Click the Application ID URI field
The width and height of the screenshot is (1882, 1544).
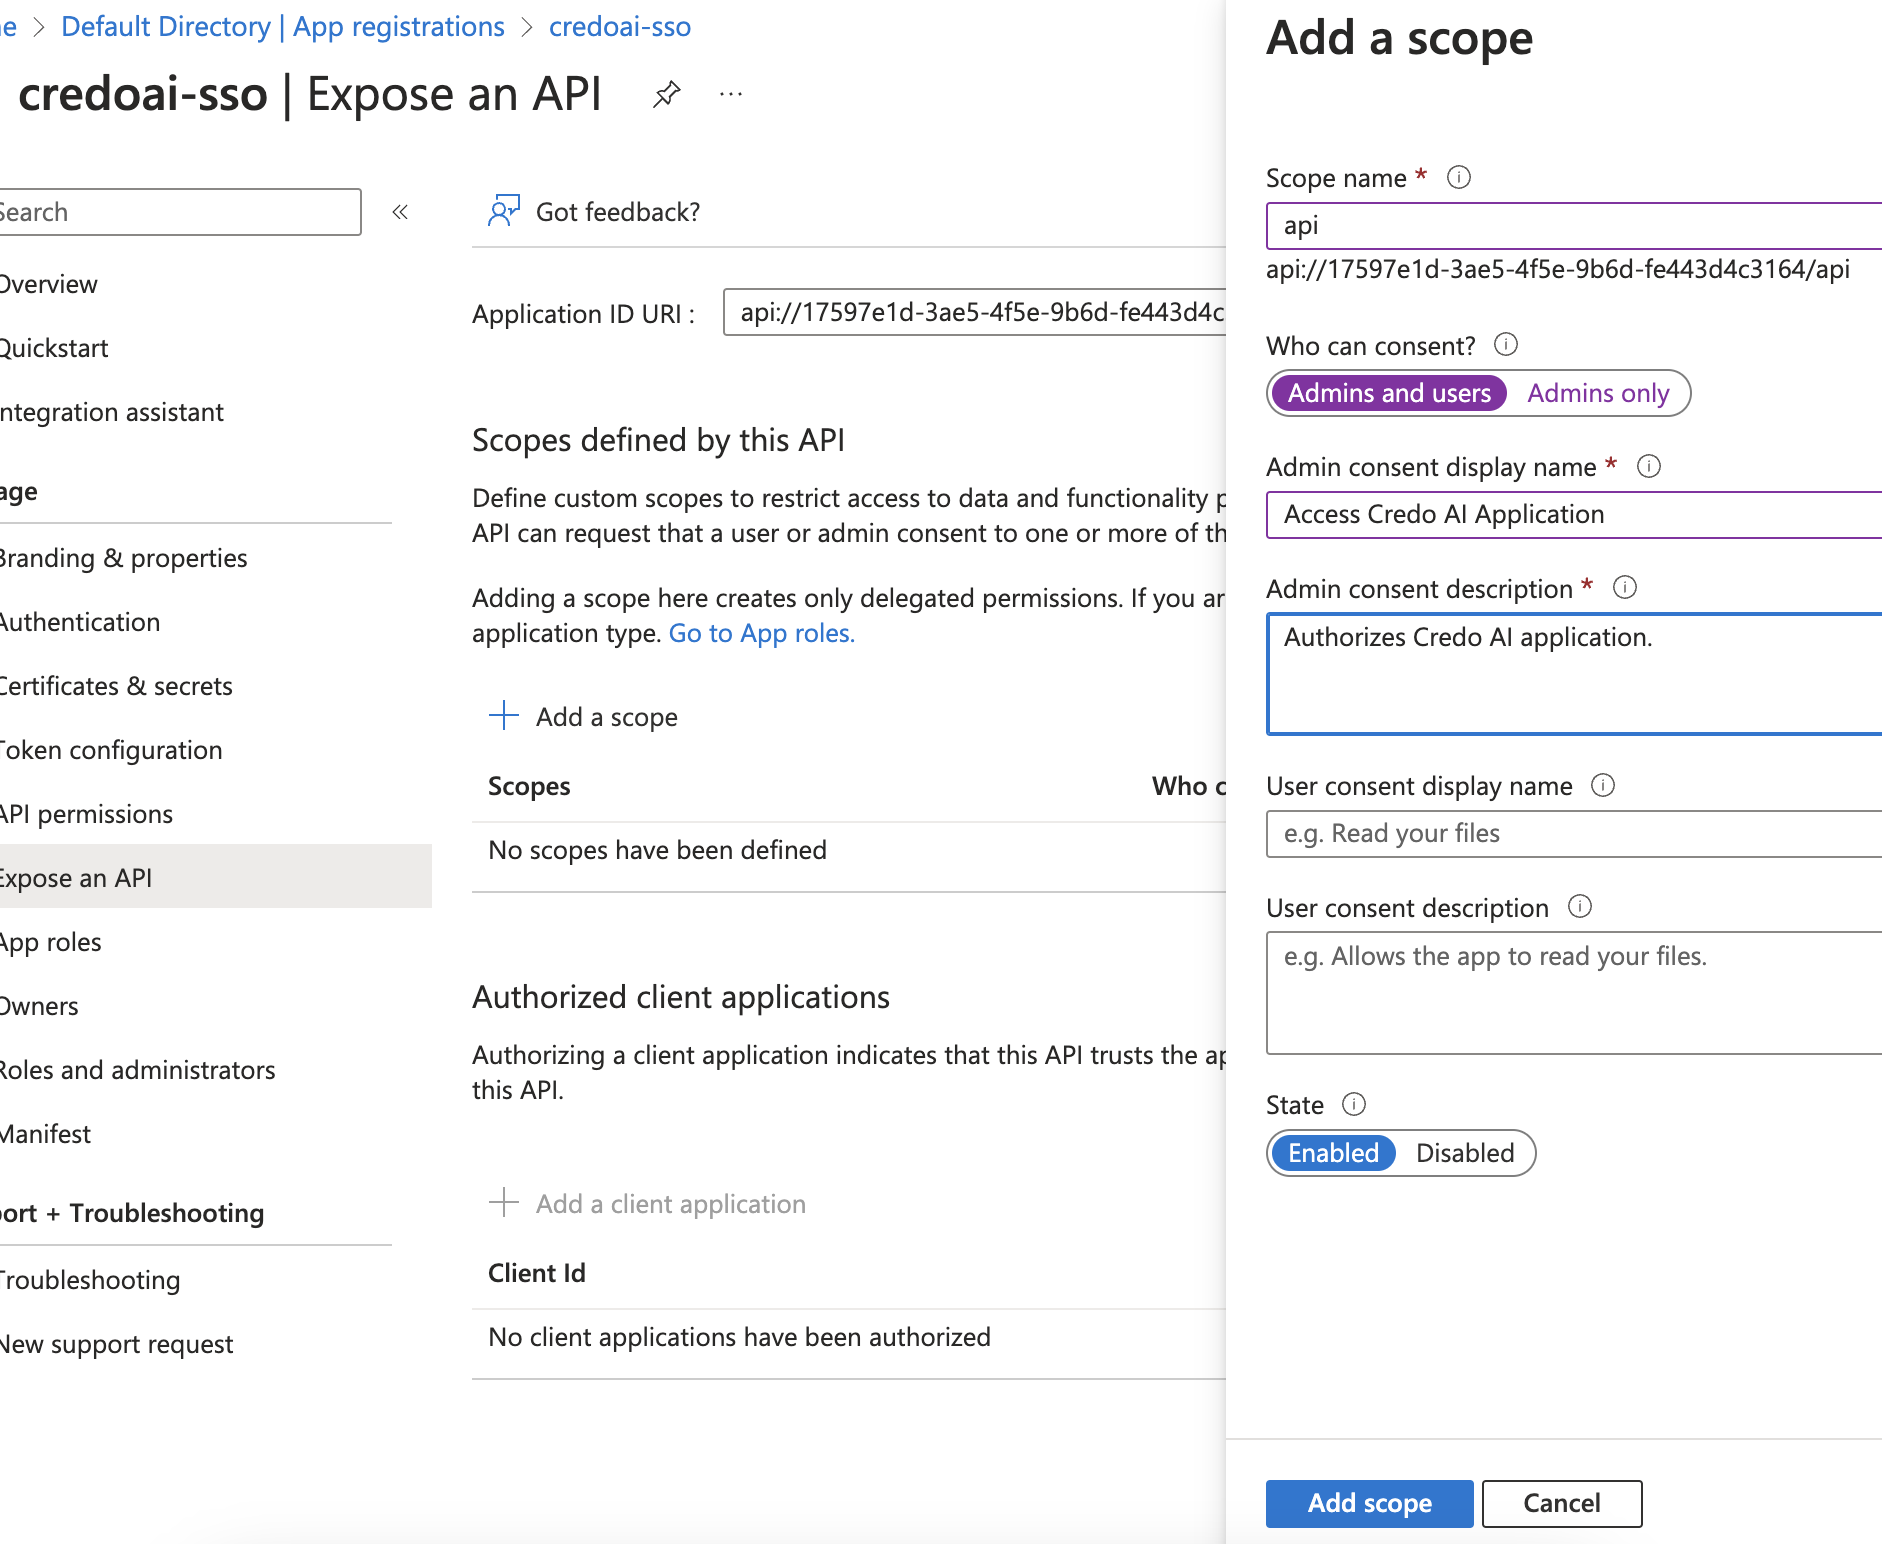pos(975,312)
